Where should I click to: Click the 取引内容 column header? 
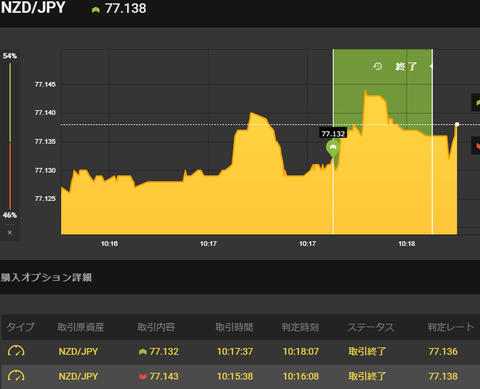[x=156, y=327]
